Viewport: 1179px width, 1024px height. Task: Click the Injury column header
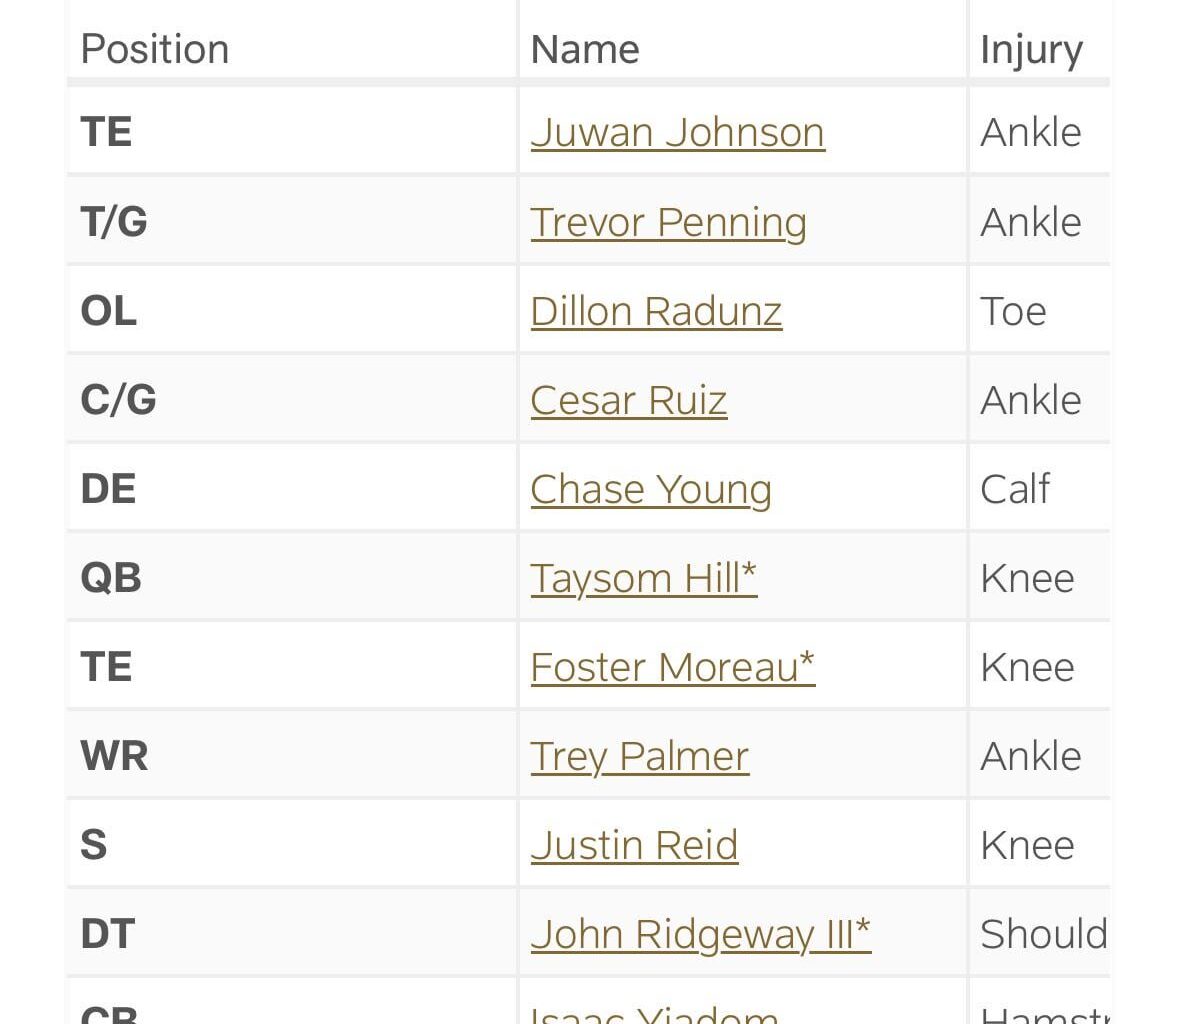(x=1031, y=48)
